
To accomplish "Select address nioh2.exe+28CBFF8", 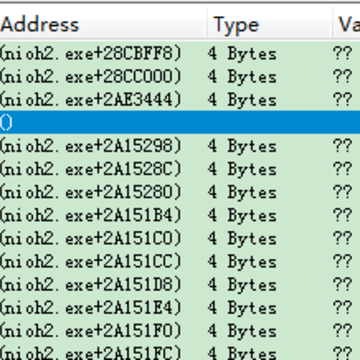I will (x=91, y=53).
